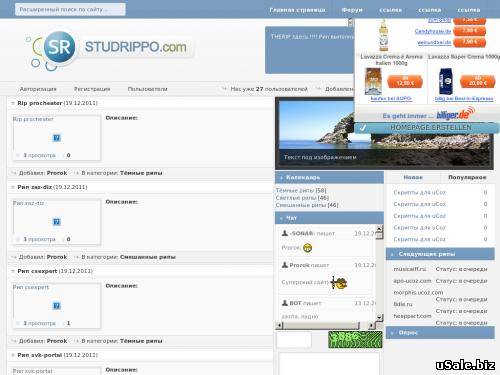Viewport: 500px width, 375px height.
Task: Collapse the Rip procheater entry header
Action: point(13,103)
